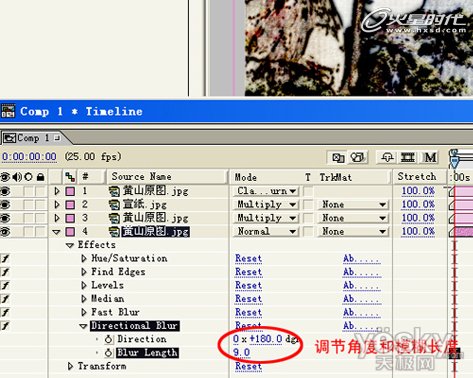
Task: Click the first composition switch button
Action: point(338,157)
